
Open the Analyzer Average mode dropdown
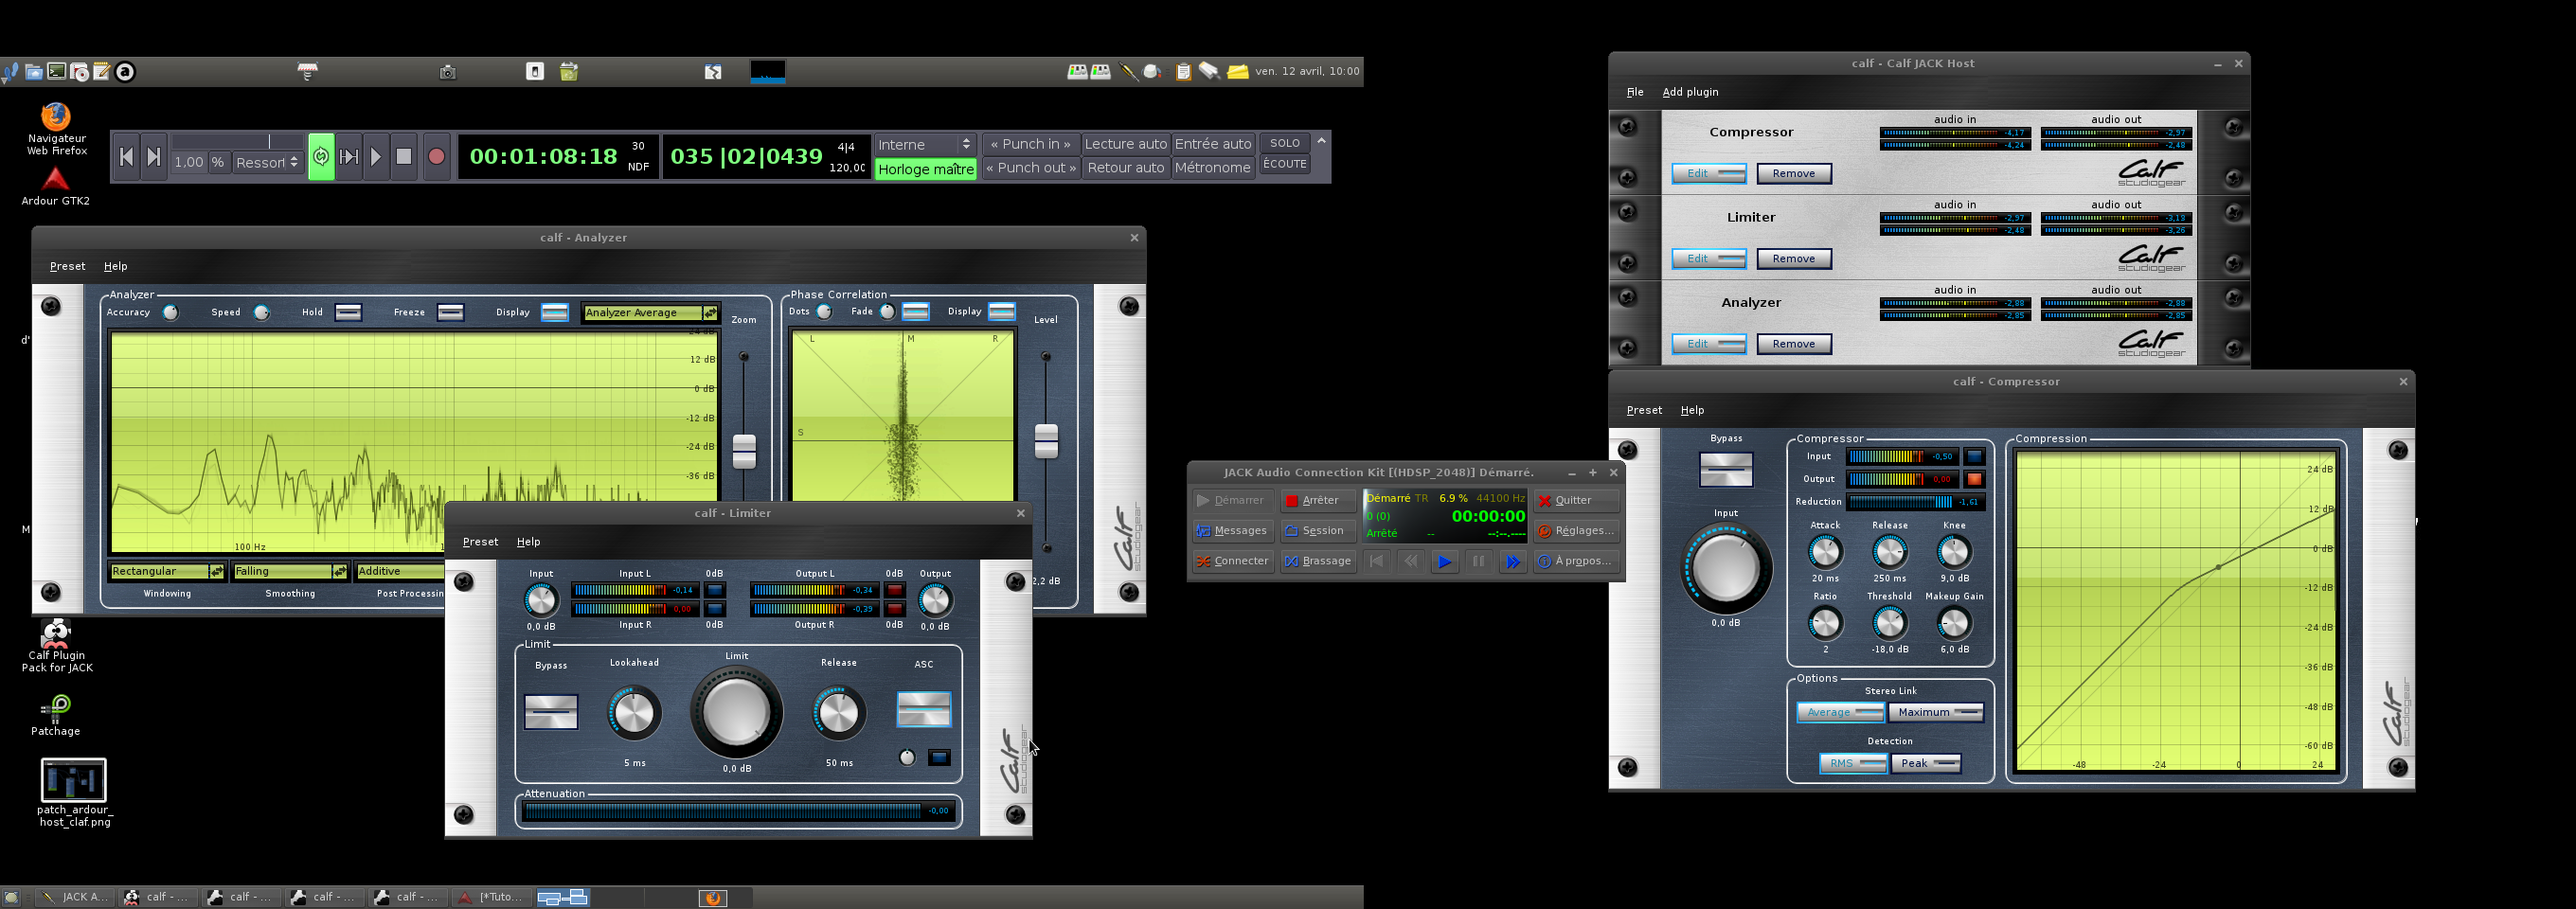(x=650, y=313)
